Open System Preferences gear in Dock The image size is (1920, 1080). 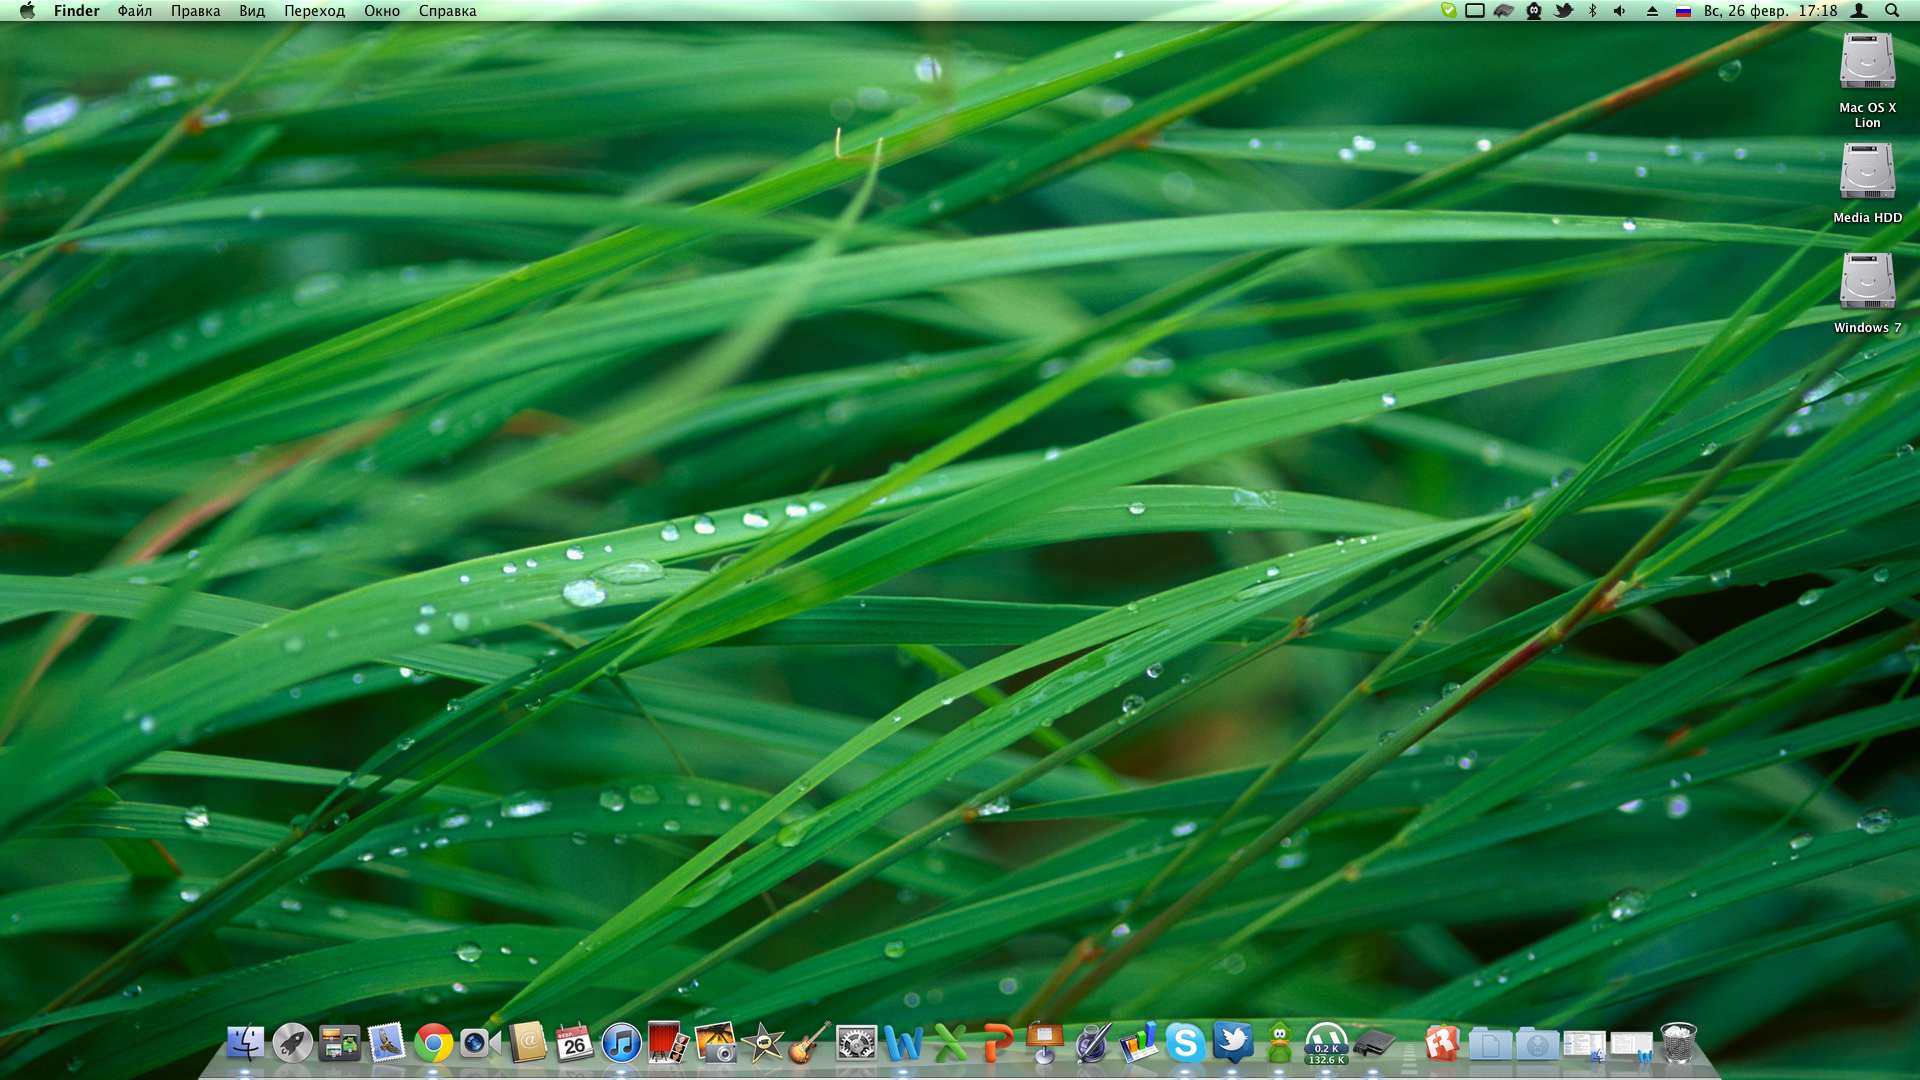coord(857,1043)
